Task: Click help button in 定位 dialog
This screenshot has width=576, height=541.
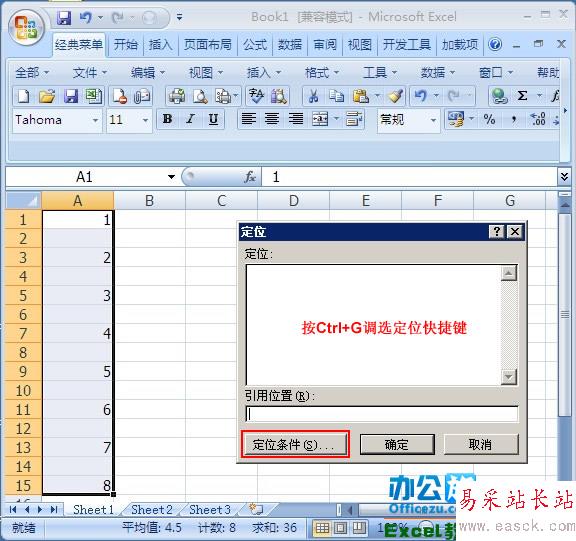Action: pyautogui.click(x=497, y=231)
